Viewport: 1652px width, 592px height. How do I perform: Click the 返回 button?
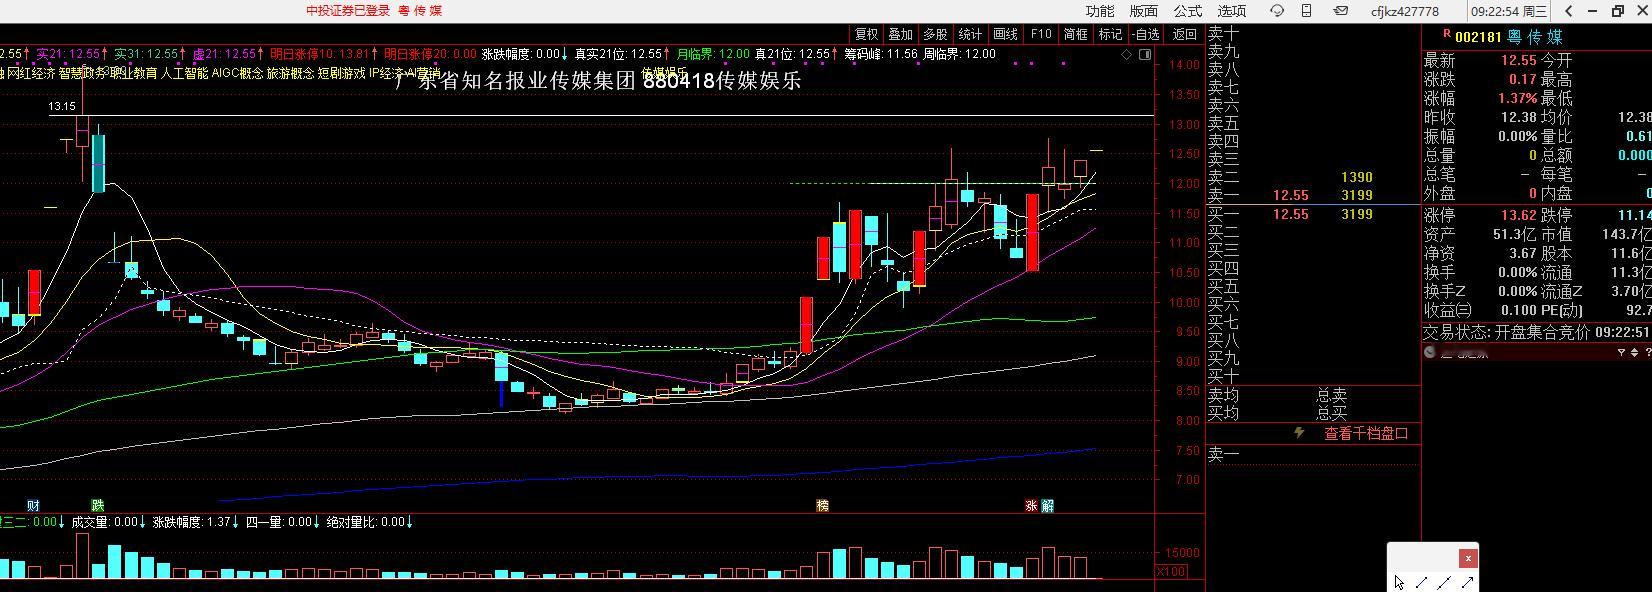[x=1185, y=34]
